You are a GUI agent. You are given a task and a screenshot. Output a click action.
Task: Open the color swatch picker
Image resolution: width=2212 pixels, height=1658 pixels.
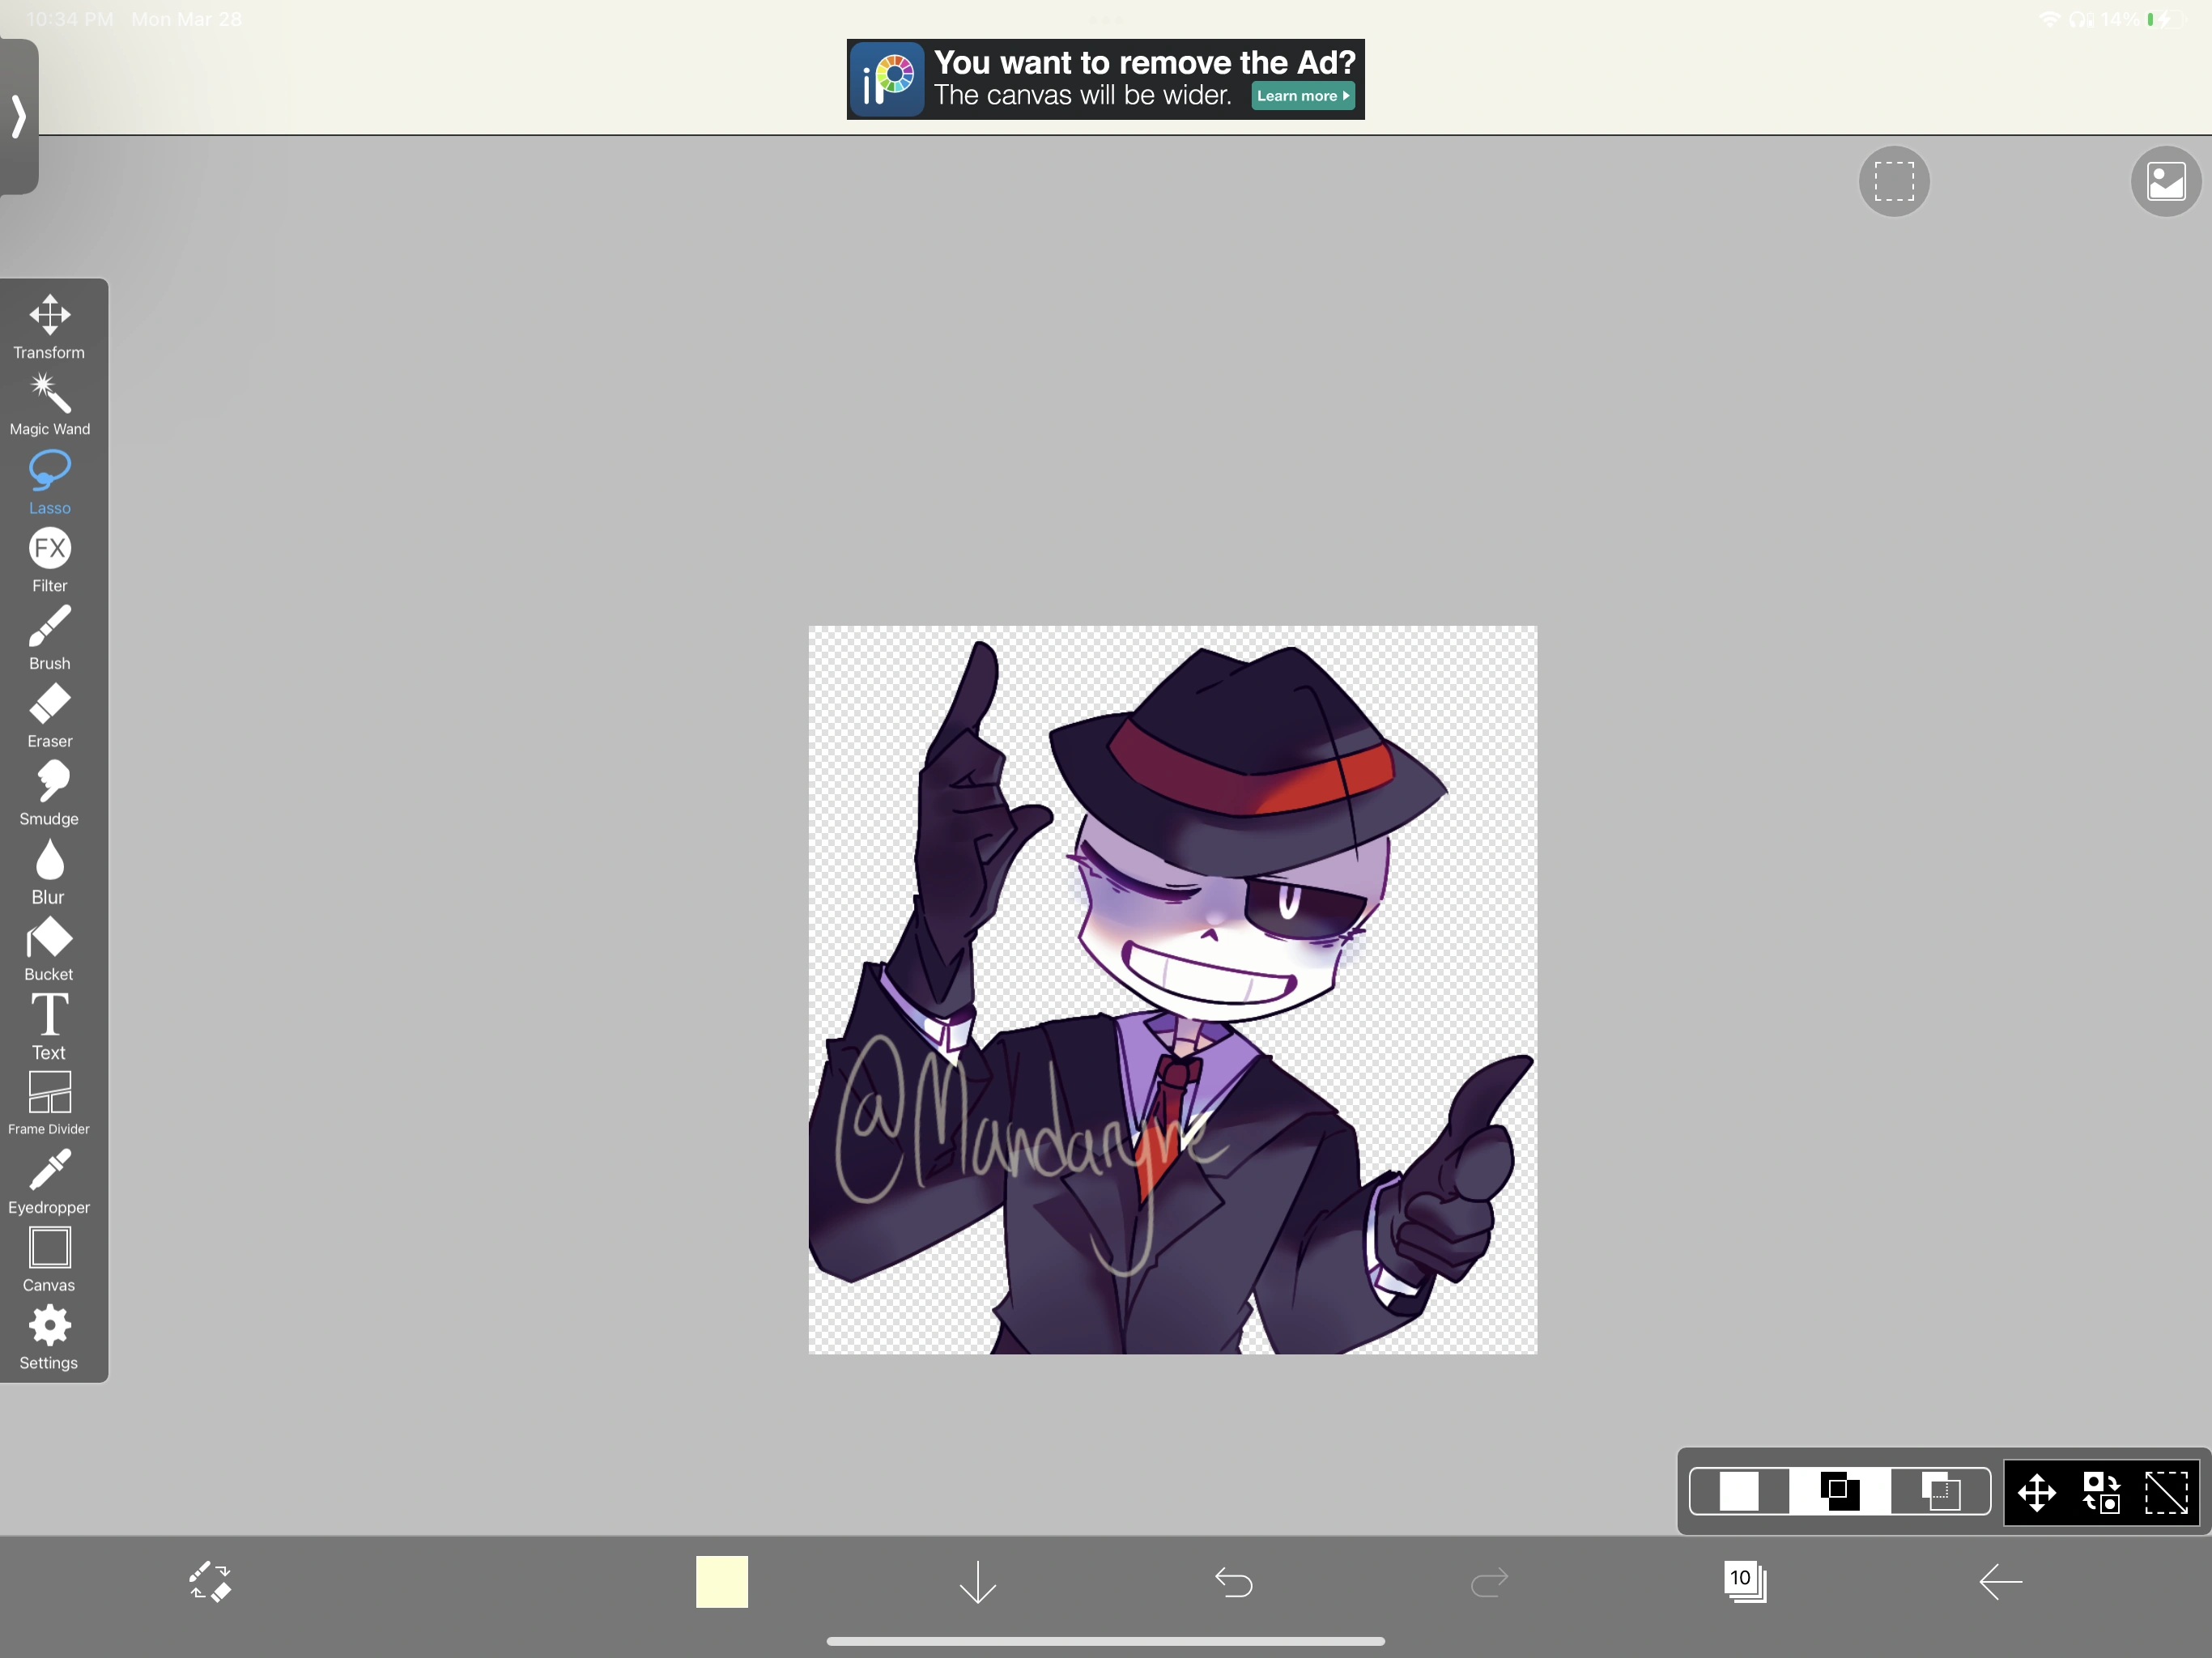coord(722,1583)
